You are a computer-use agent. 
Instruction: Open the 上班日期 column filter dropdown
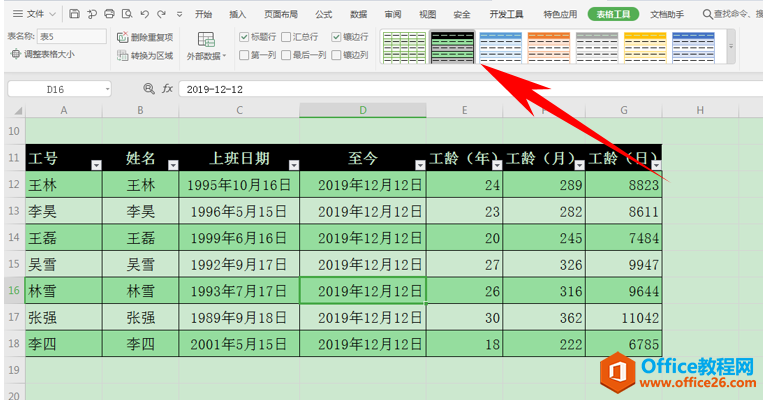tap(294, 165)
